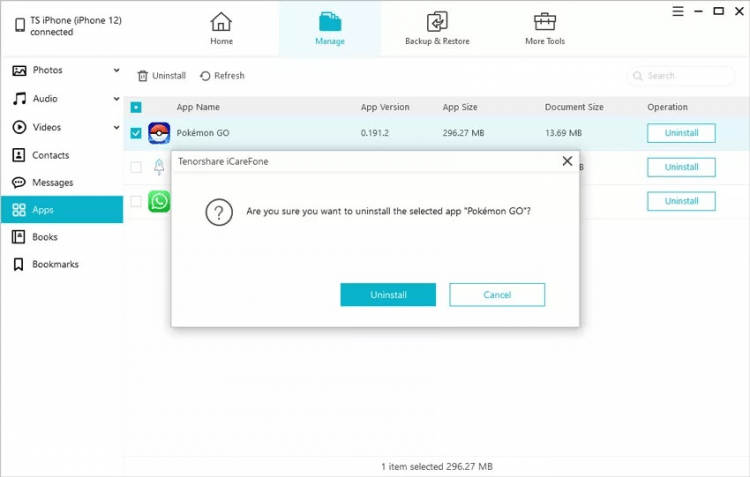Click the app size 296.27 MB cell

click(x=463, y=133)
